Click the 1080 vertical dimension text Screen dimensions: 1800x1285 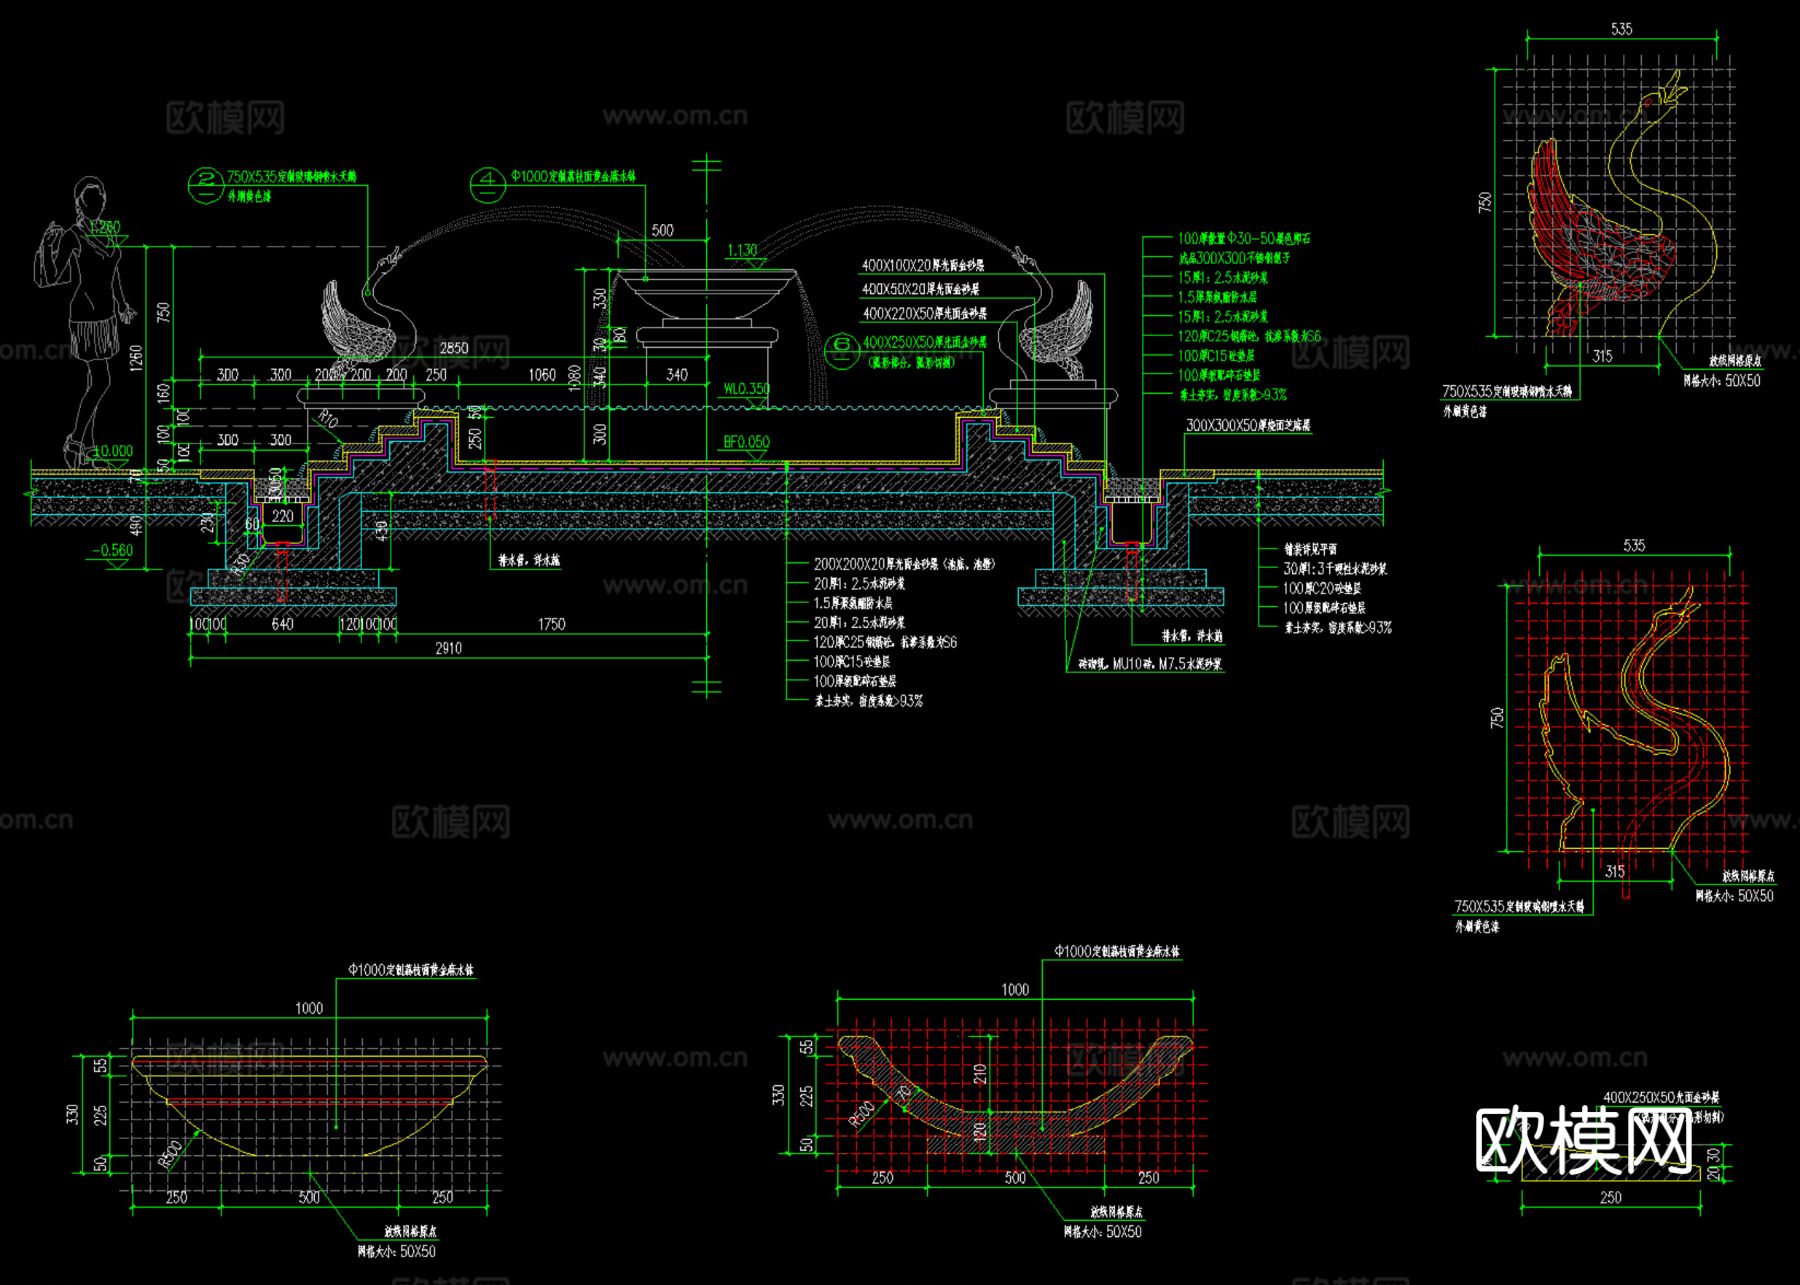click(x=574, y=378)
